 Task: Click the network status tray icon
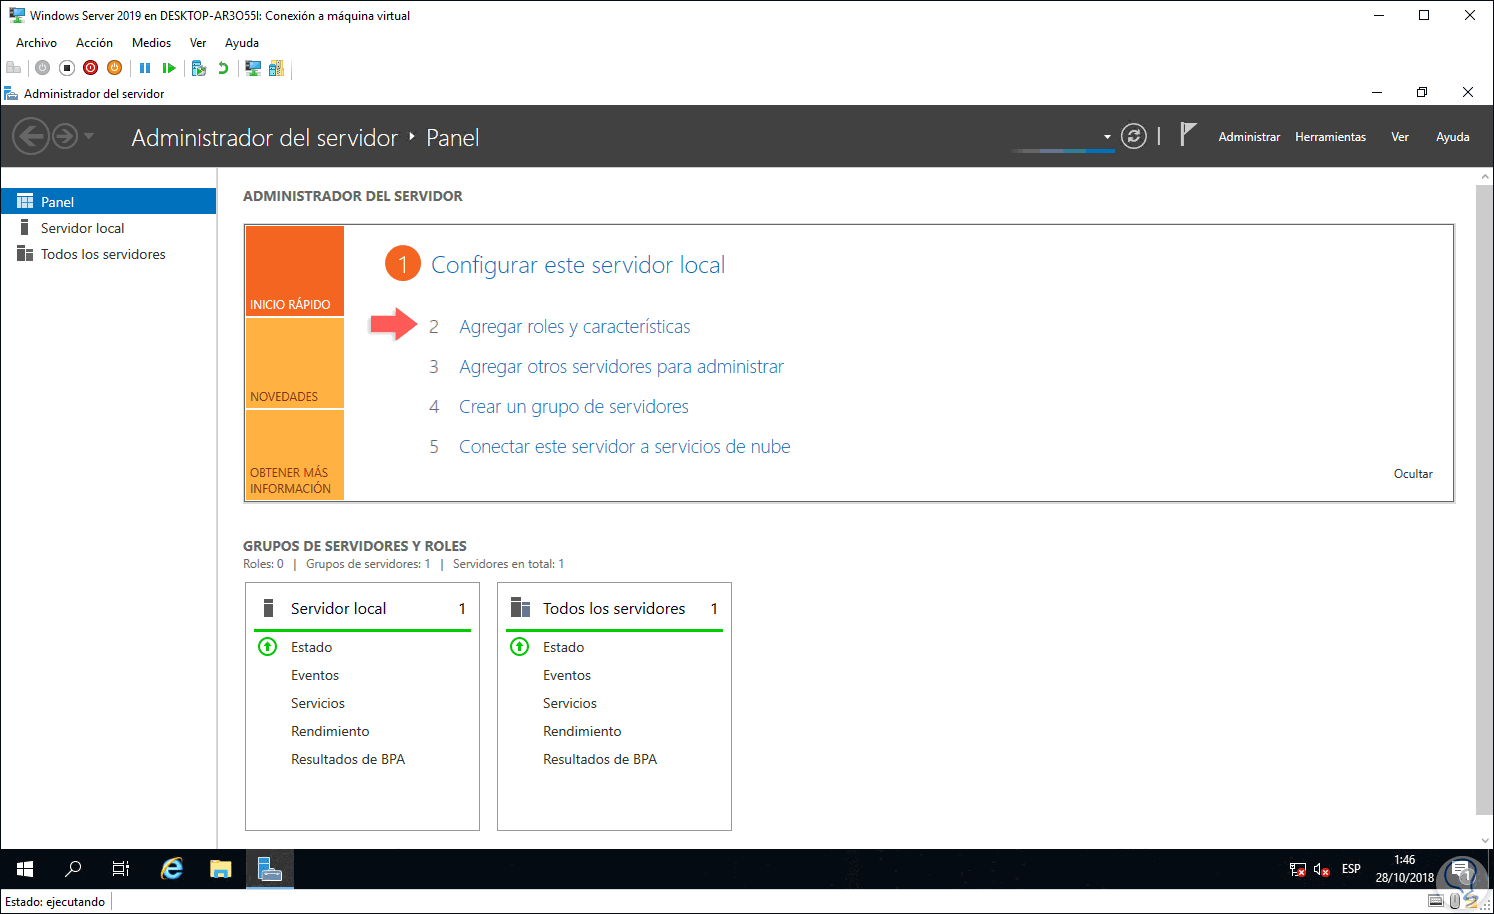pyautogui.click(x=1298, y=869)
